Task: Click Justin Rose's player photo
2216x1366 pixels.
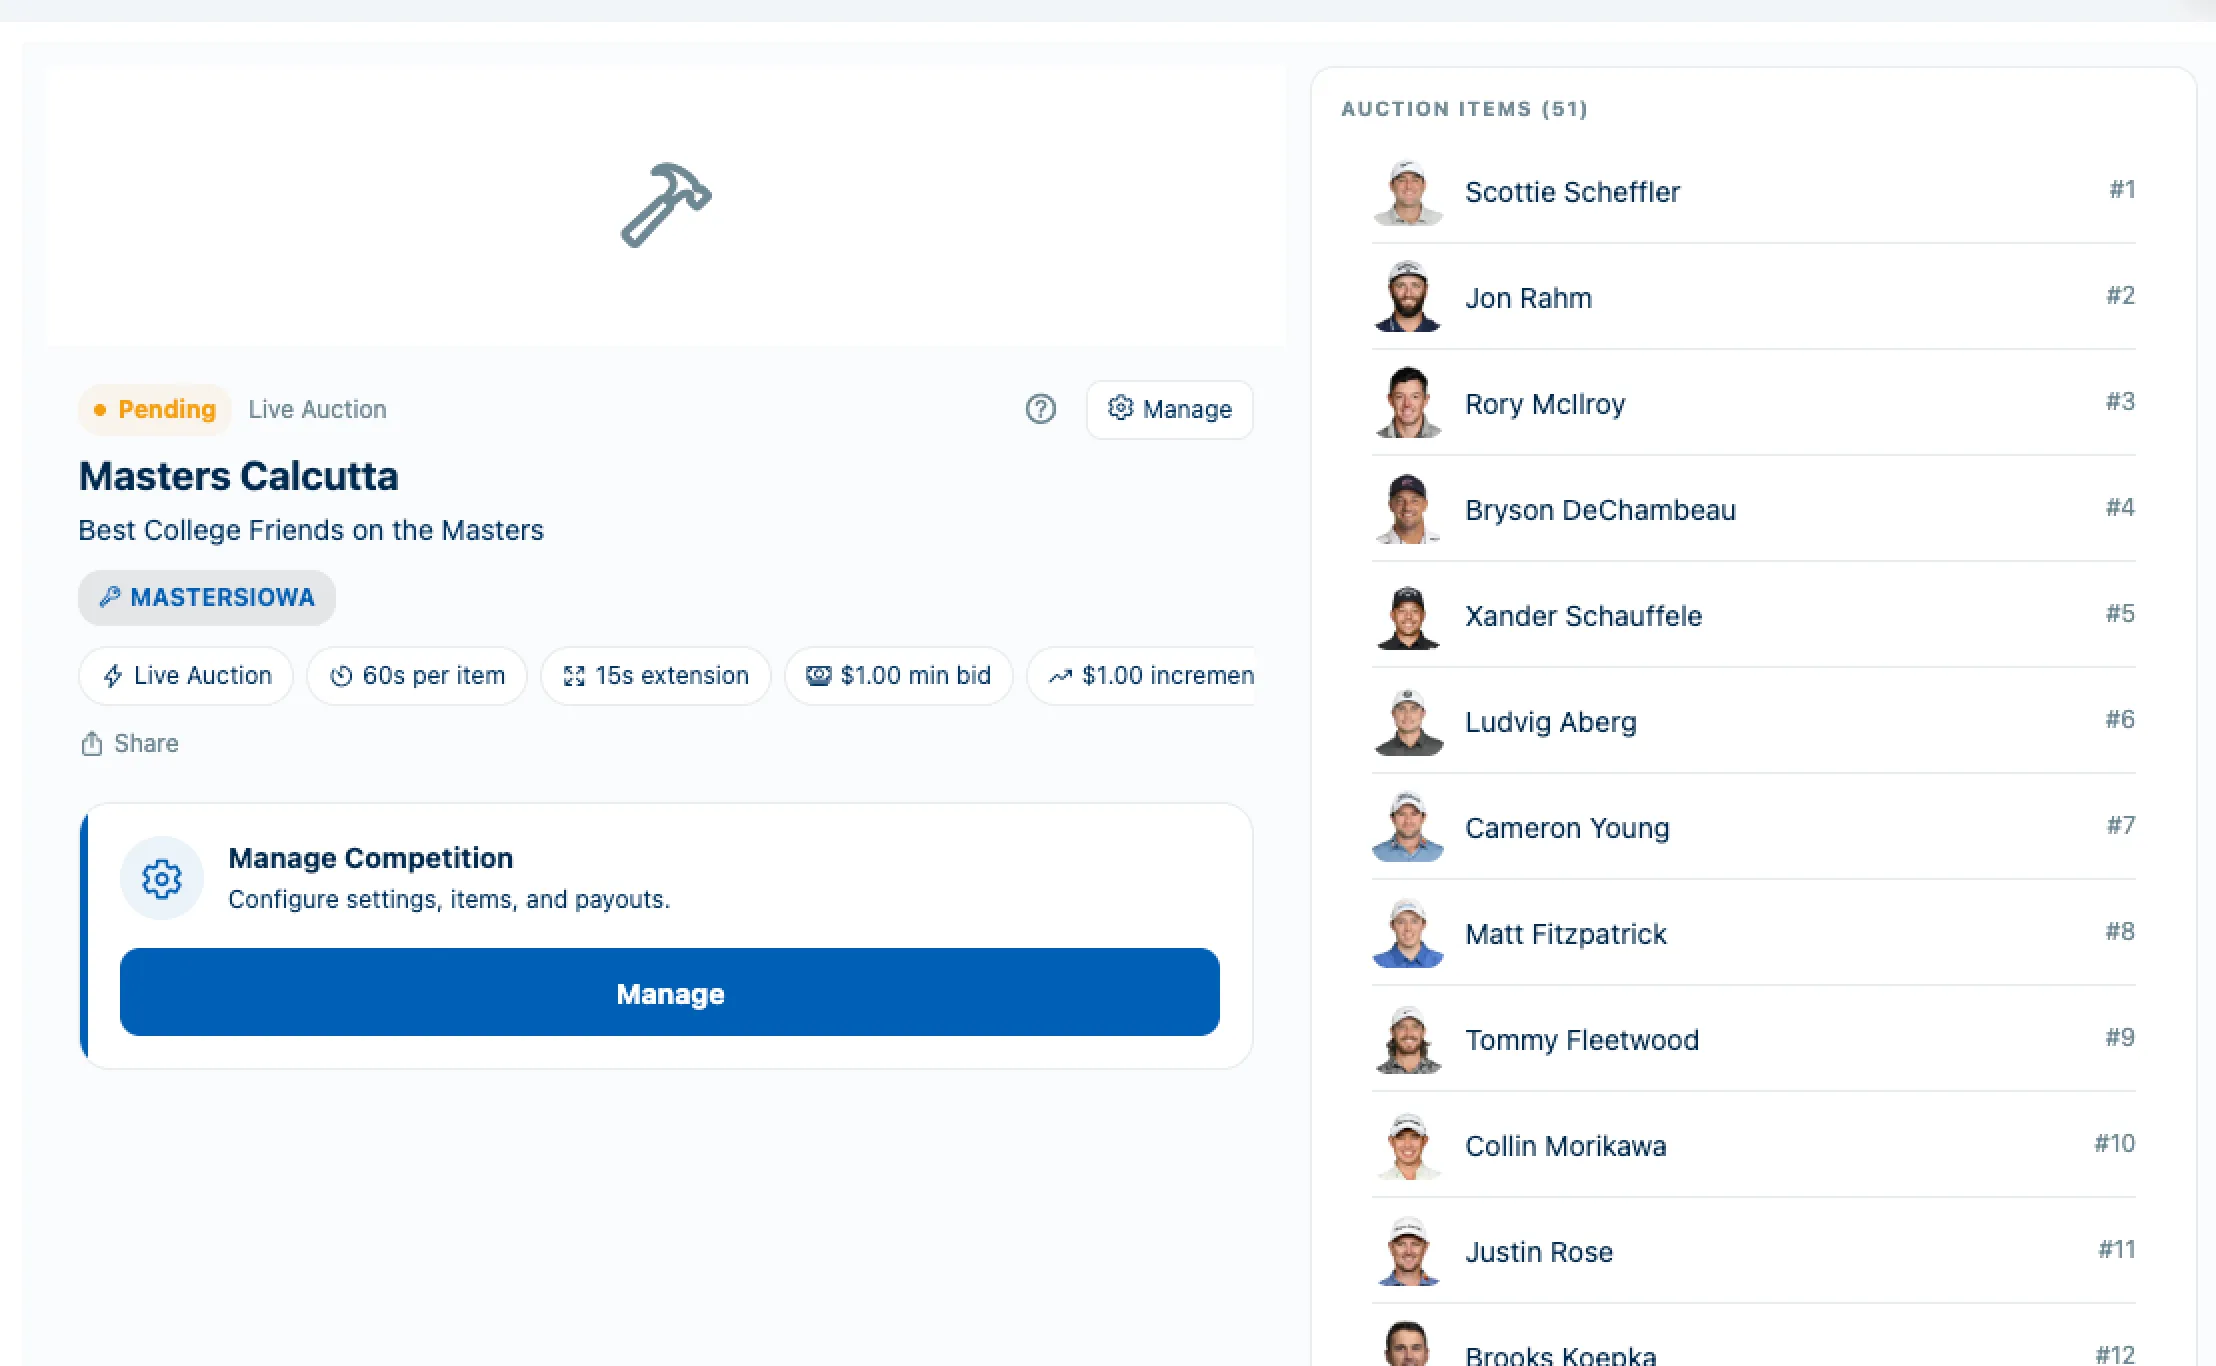Action: click(x=1408, y=1251)
